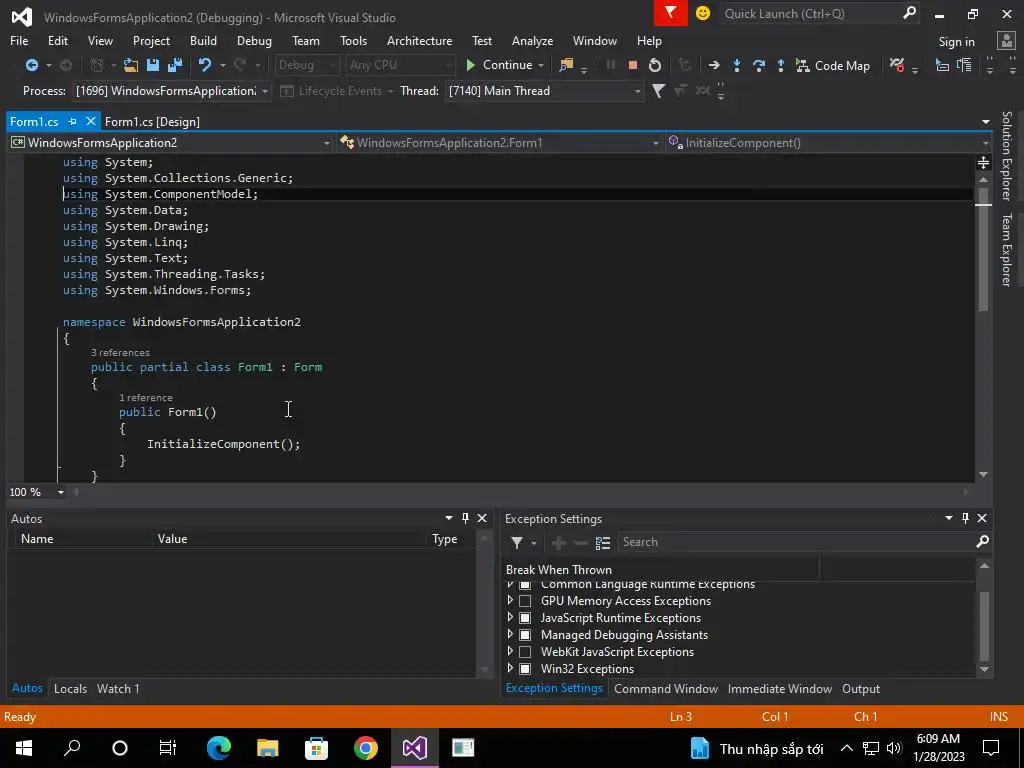
Task: Click the Open File folder icon
Action: tap(131, 65)
